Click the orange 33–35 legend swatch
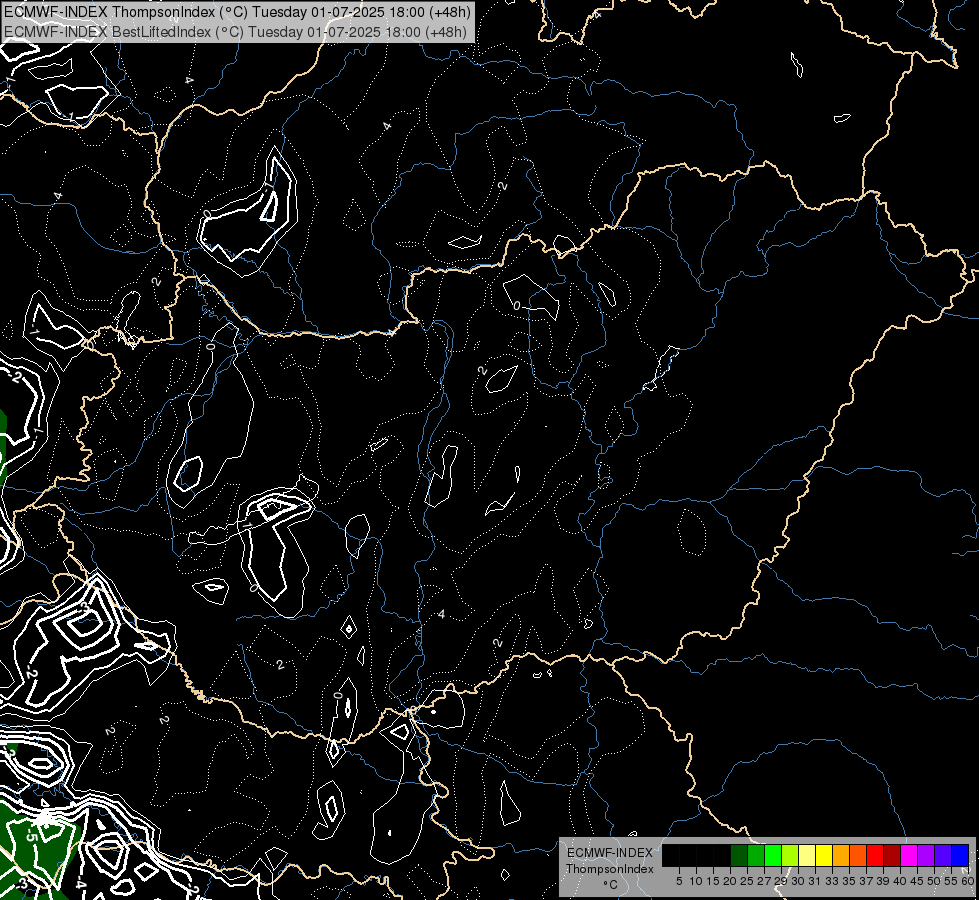Image resolution: width=979 pixels, height=900 pixels. (x=841, y=855)
